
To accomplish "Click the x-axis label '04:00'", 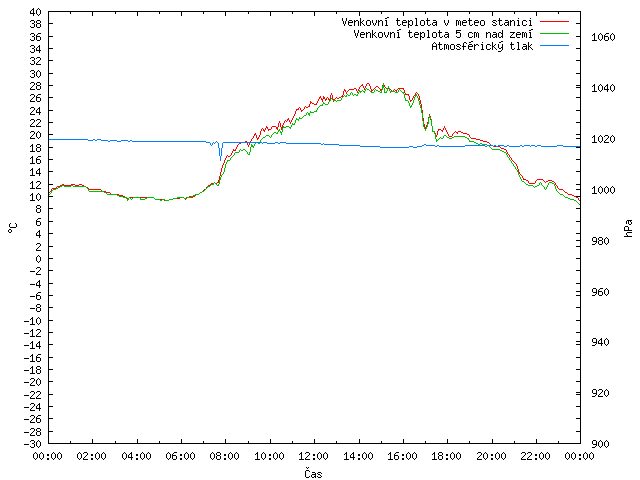I will [136, 456].
